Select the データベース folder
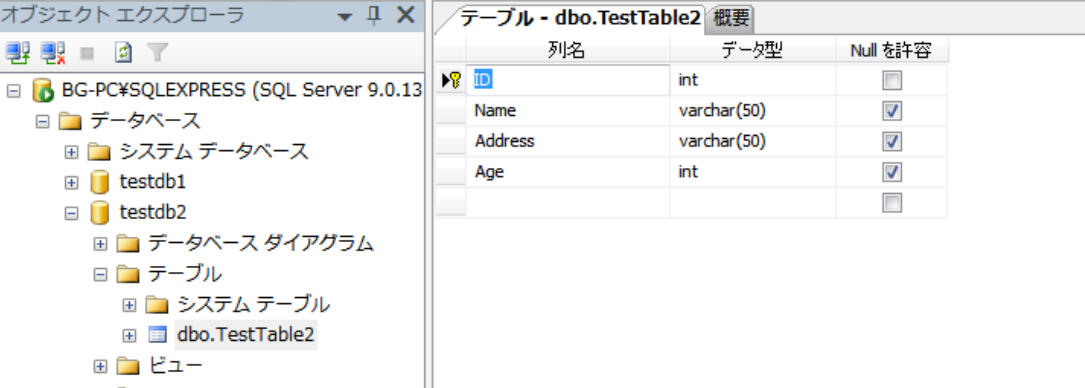Screen dimensions: 1085x388 click(145, 121)
